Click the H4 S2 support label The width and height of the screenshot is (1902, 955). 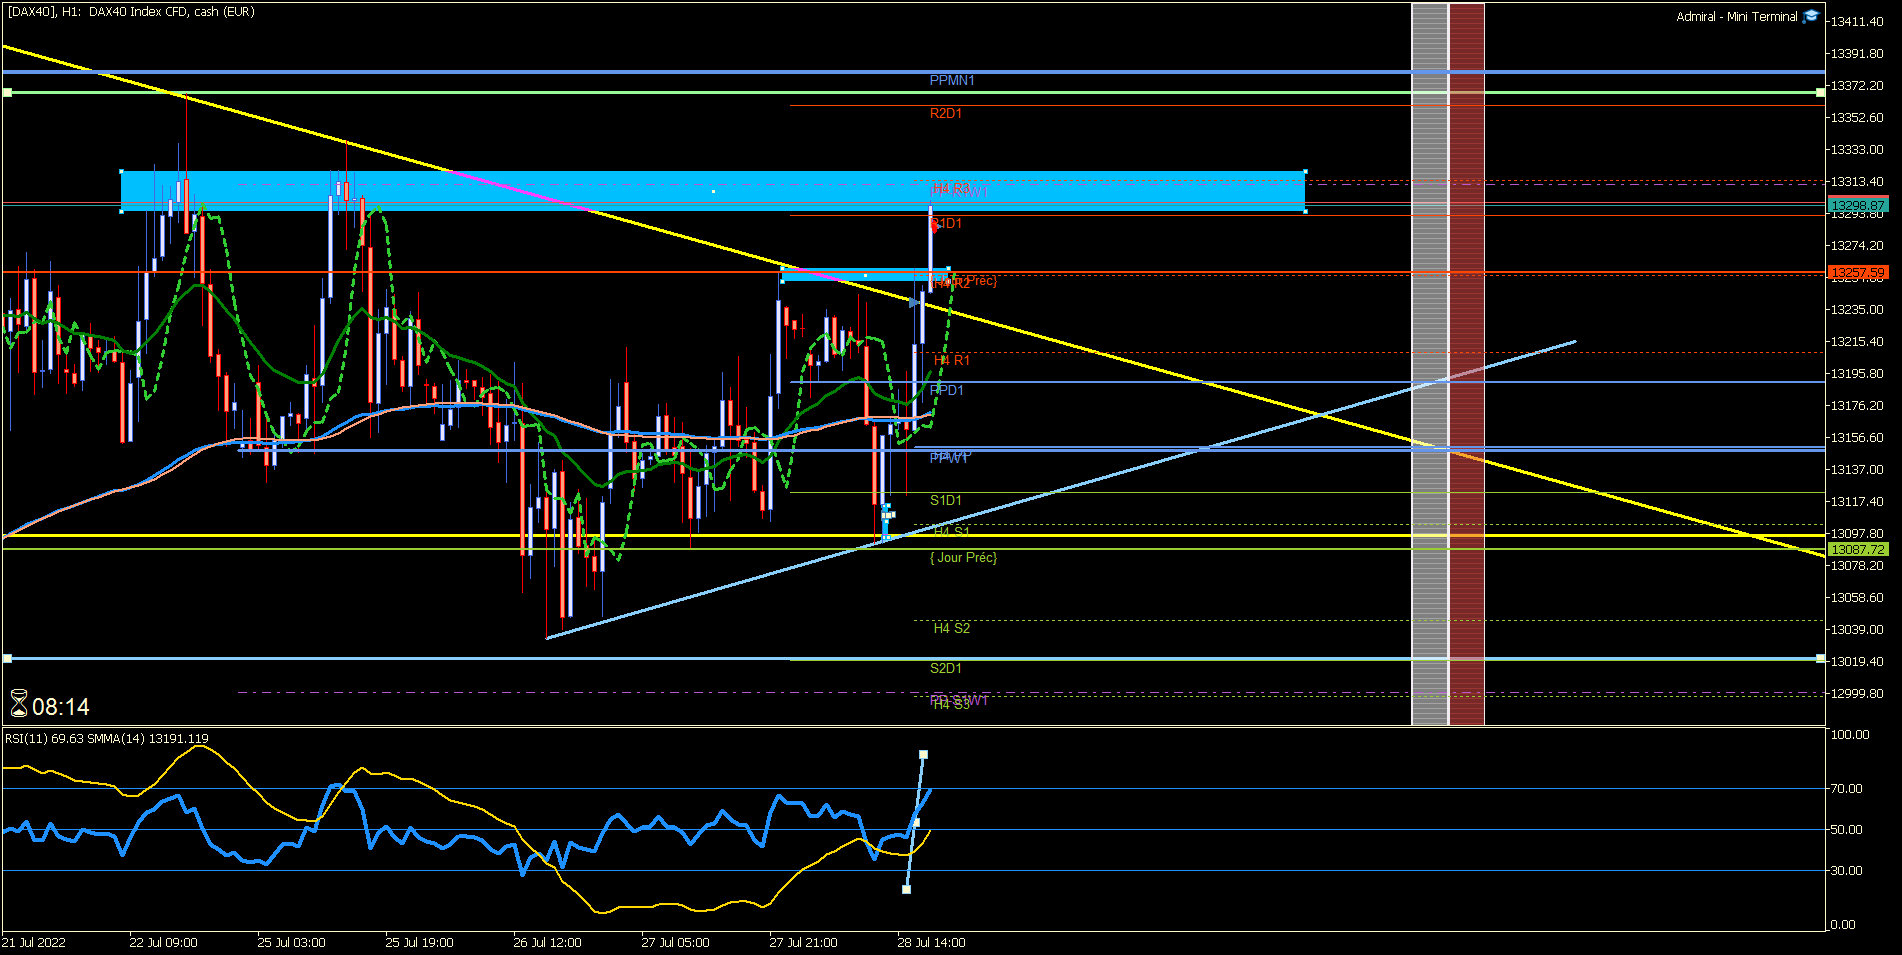point(951,628)
